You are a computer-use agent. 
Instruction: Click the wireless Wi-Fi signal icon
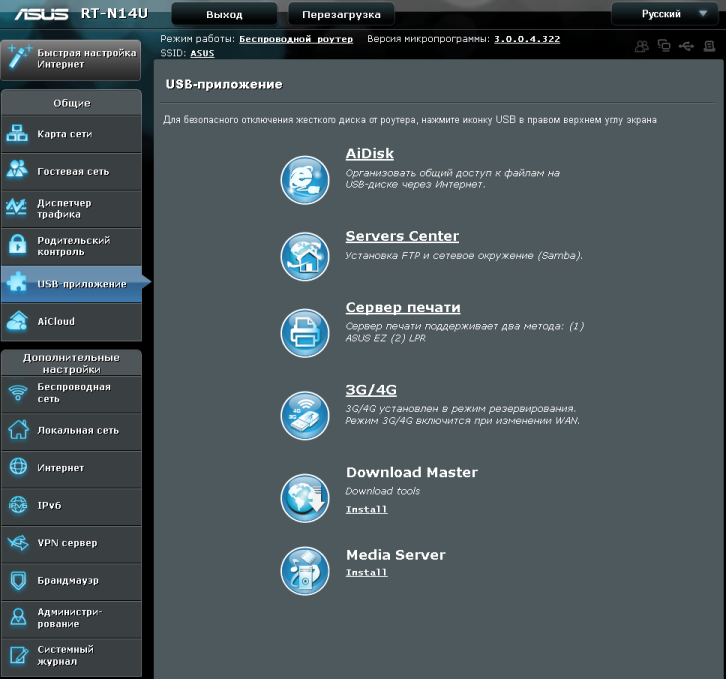[x=18, y=393]
